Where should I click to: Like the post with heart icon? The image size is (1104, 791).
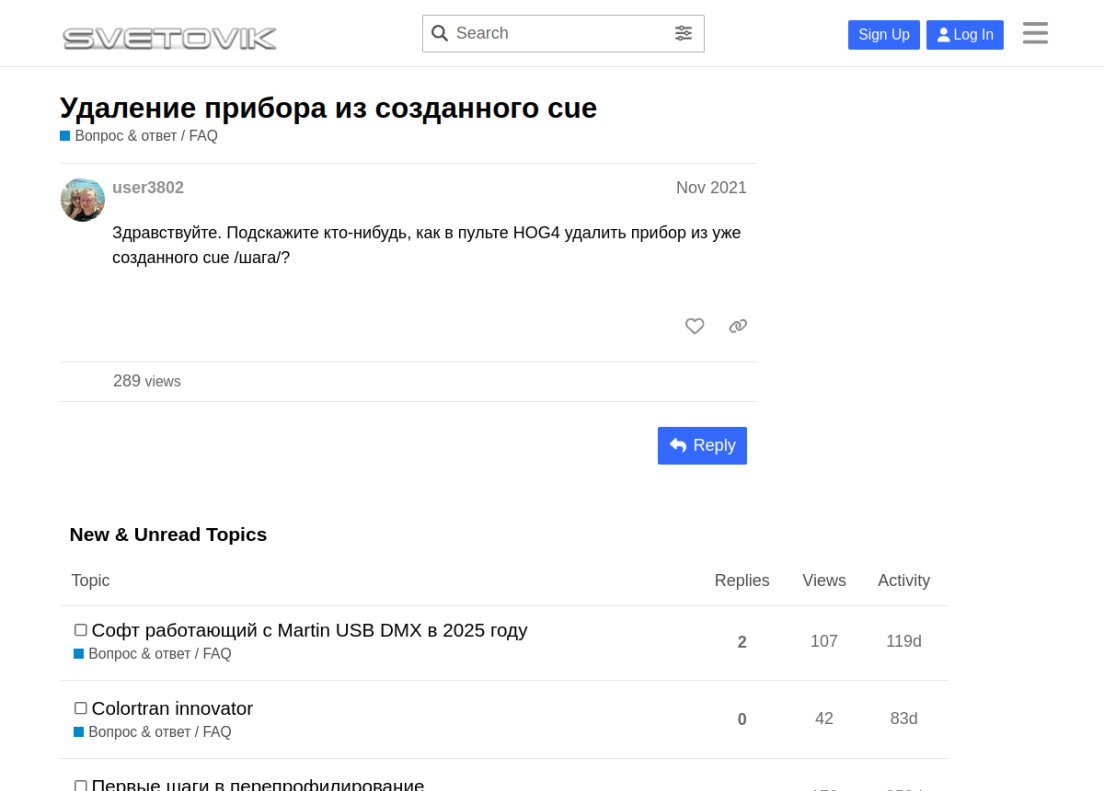(694, 326)
